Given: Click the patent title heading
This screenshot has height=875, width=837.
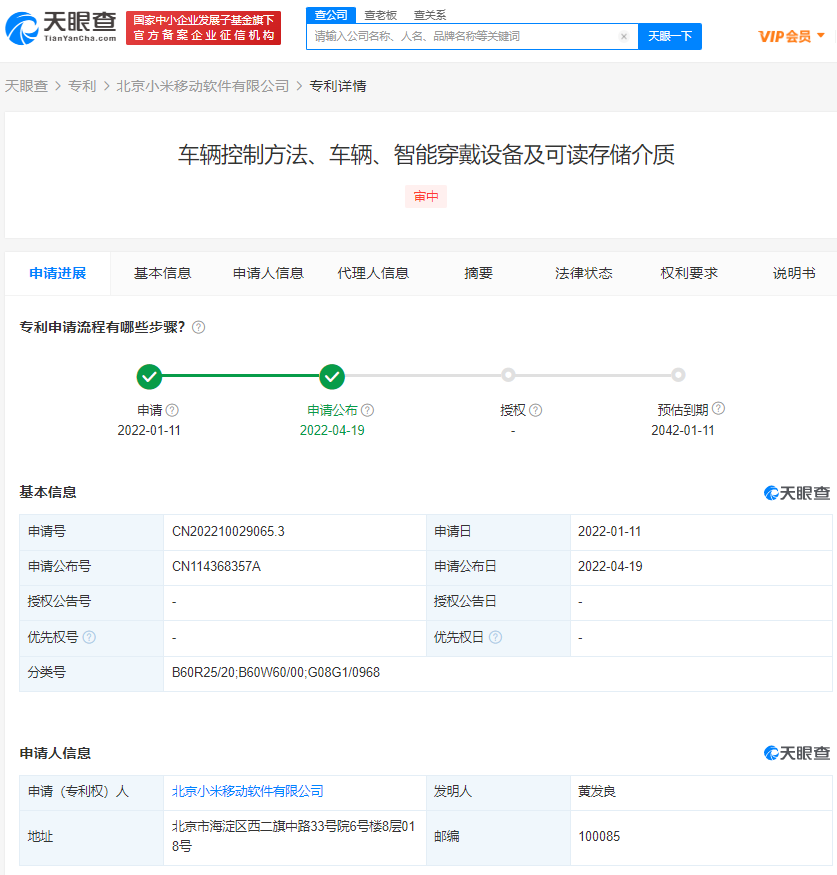Looking at the screenshot, I should click(426, 155).
